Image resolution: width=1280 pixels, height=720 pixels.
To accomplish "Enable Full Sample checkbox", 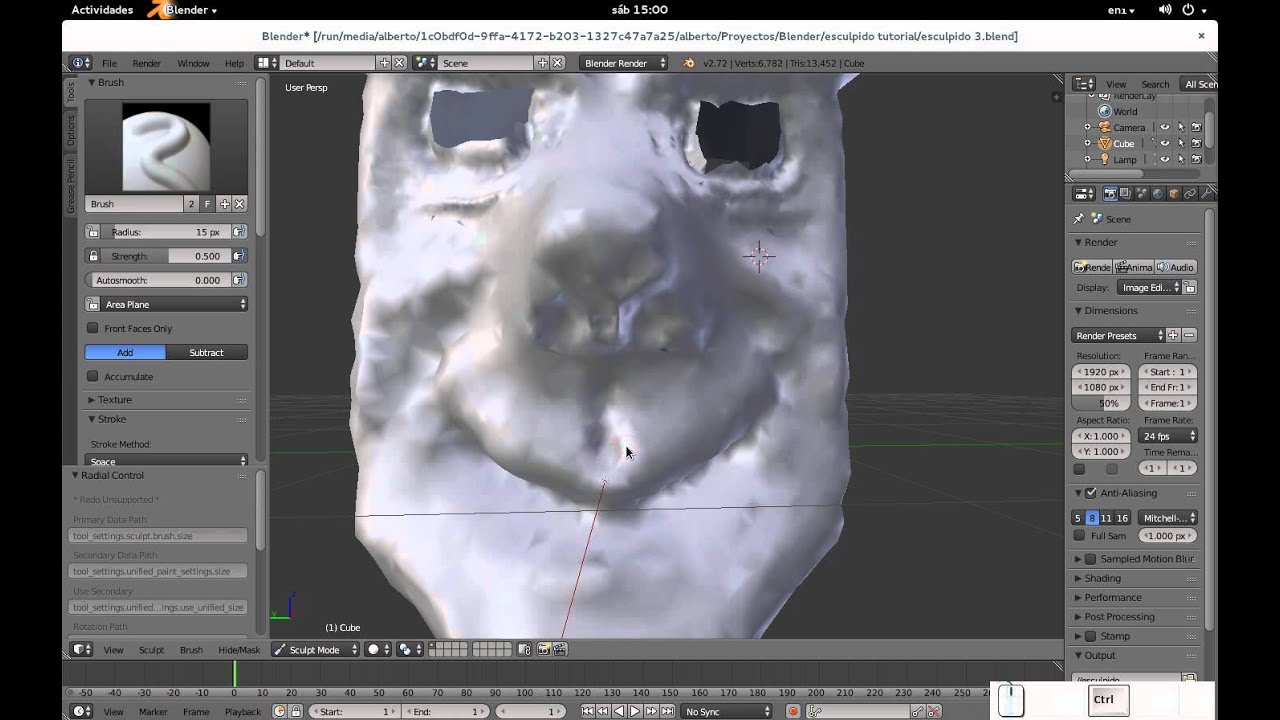I will 1079,536.
